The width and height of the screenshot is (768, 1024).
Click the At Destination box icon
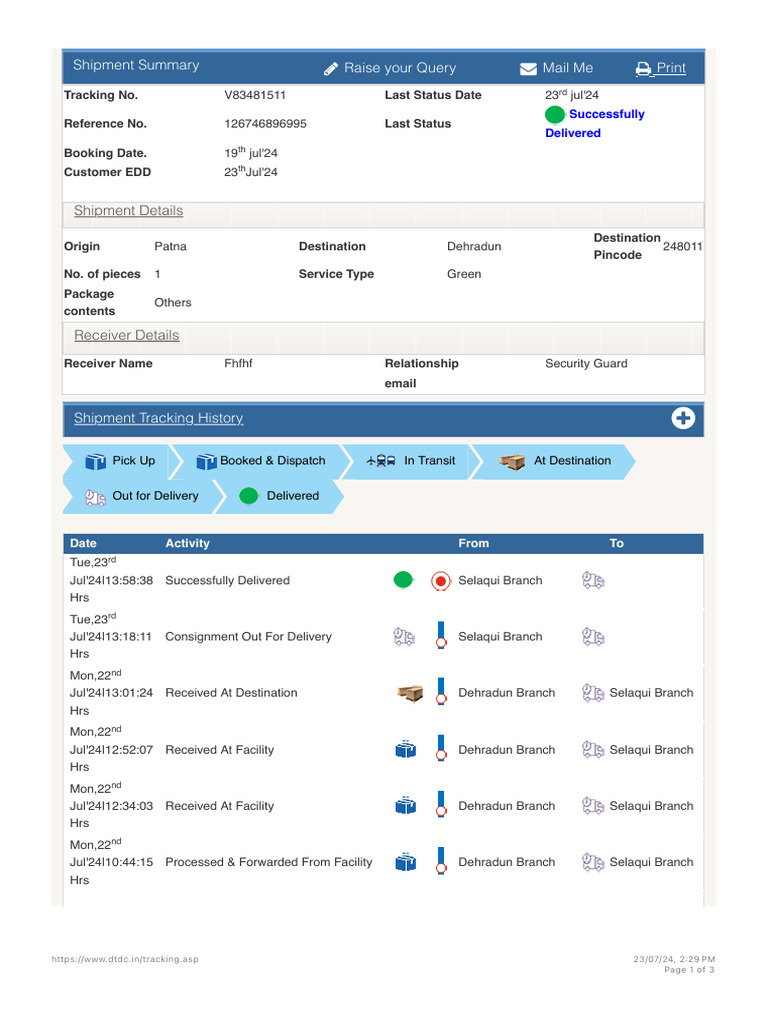pos(513,462)
